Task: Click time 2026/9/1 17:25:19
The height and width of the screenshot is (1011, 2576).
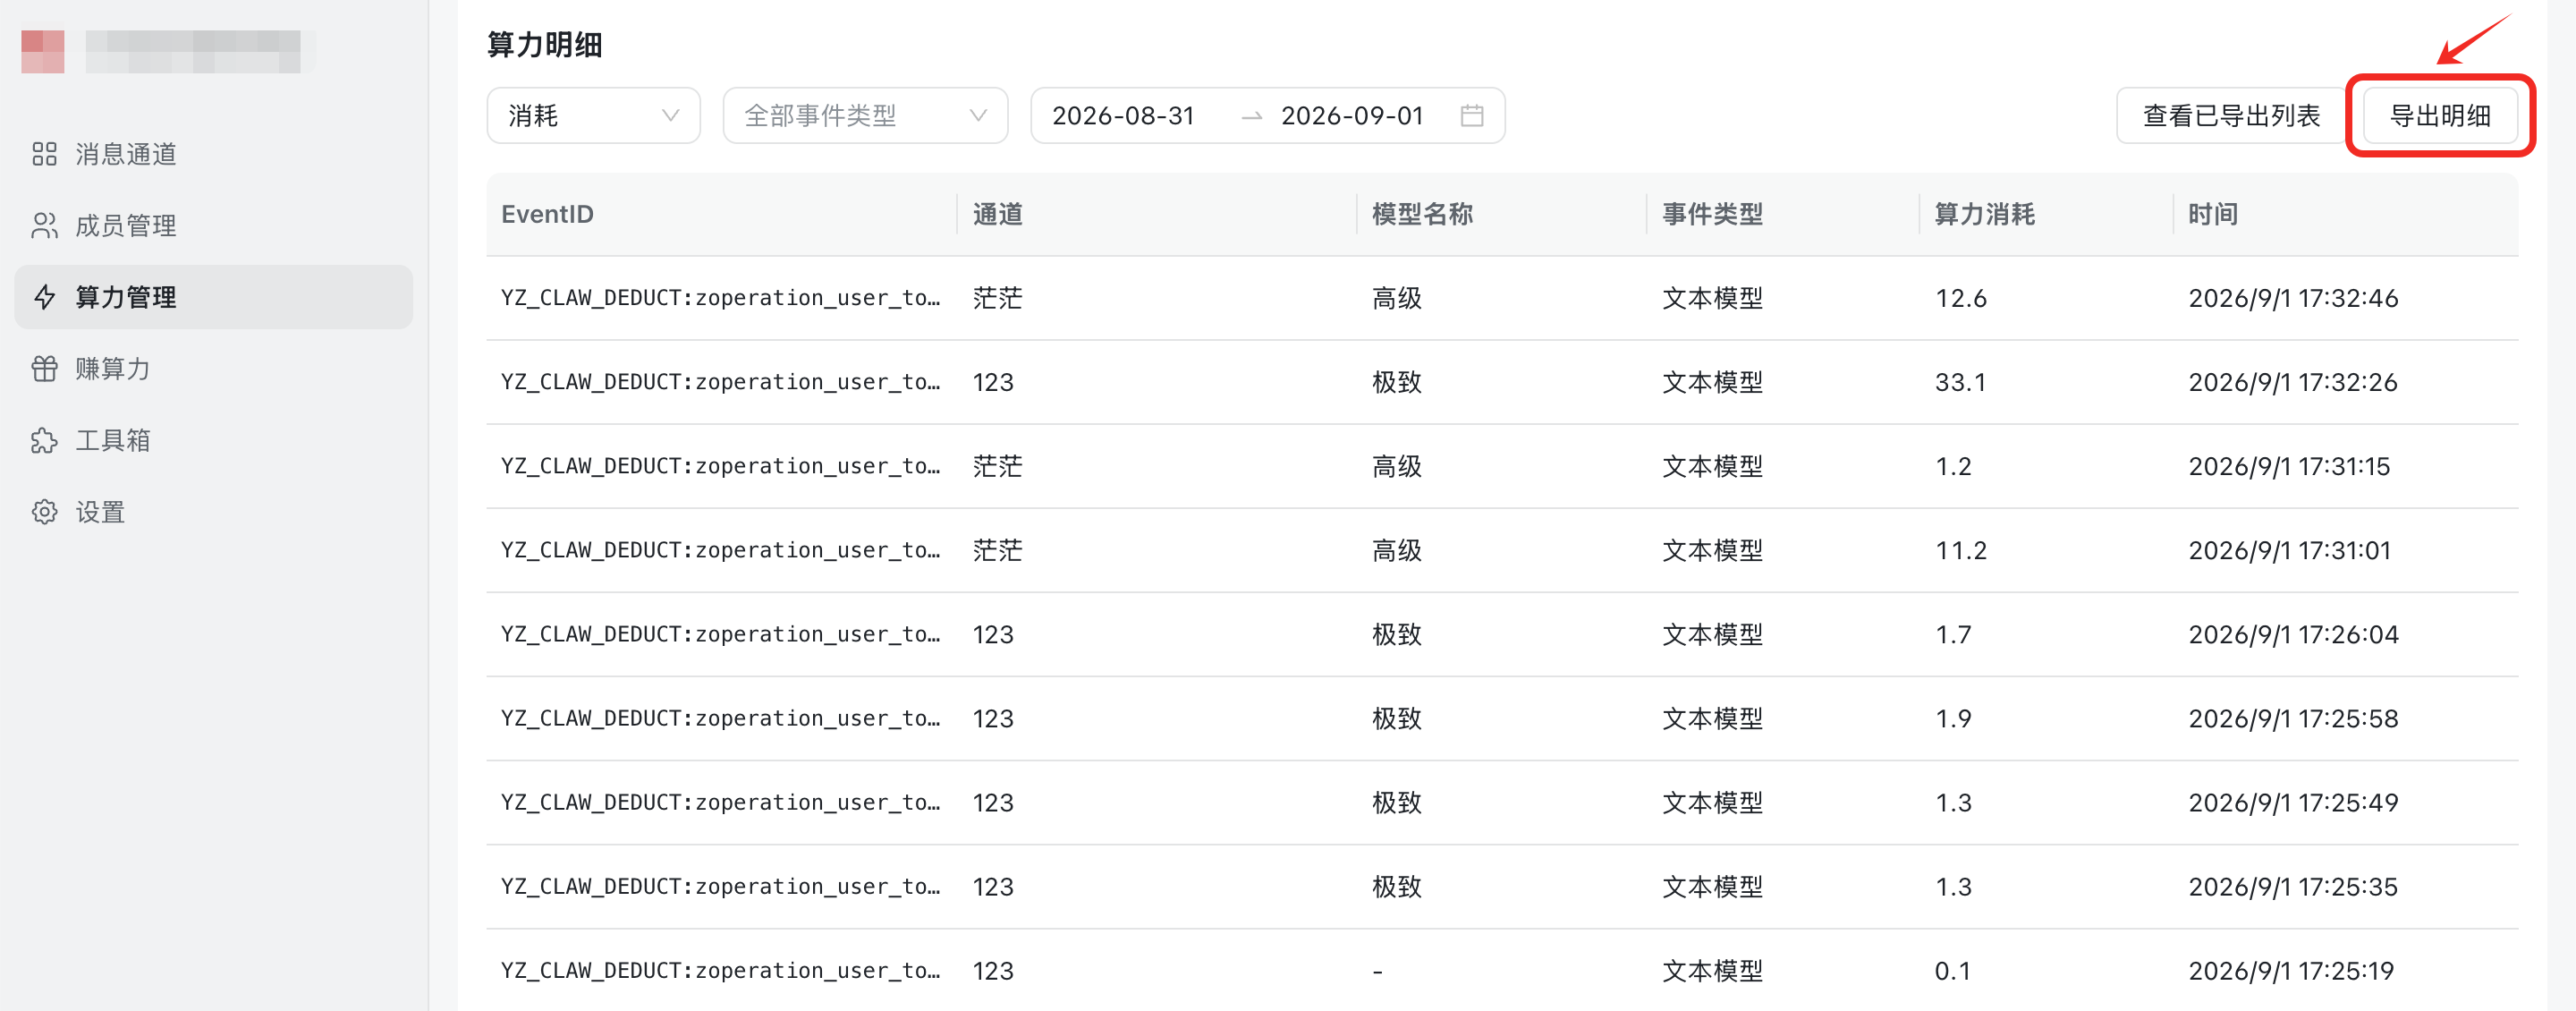Action: point(2291,971)
